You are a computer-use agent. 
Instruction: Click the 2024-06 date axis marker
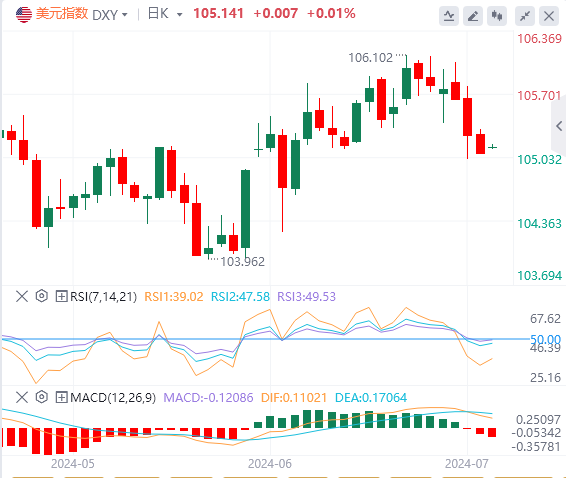(x=270, y=464)
